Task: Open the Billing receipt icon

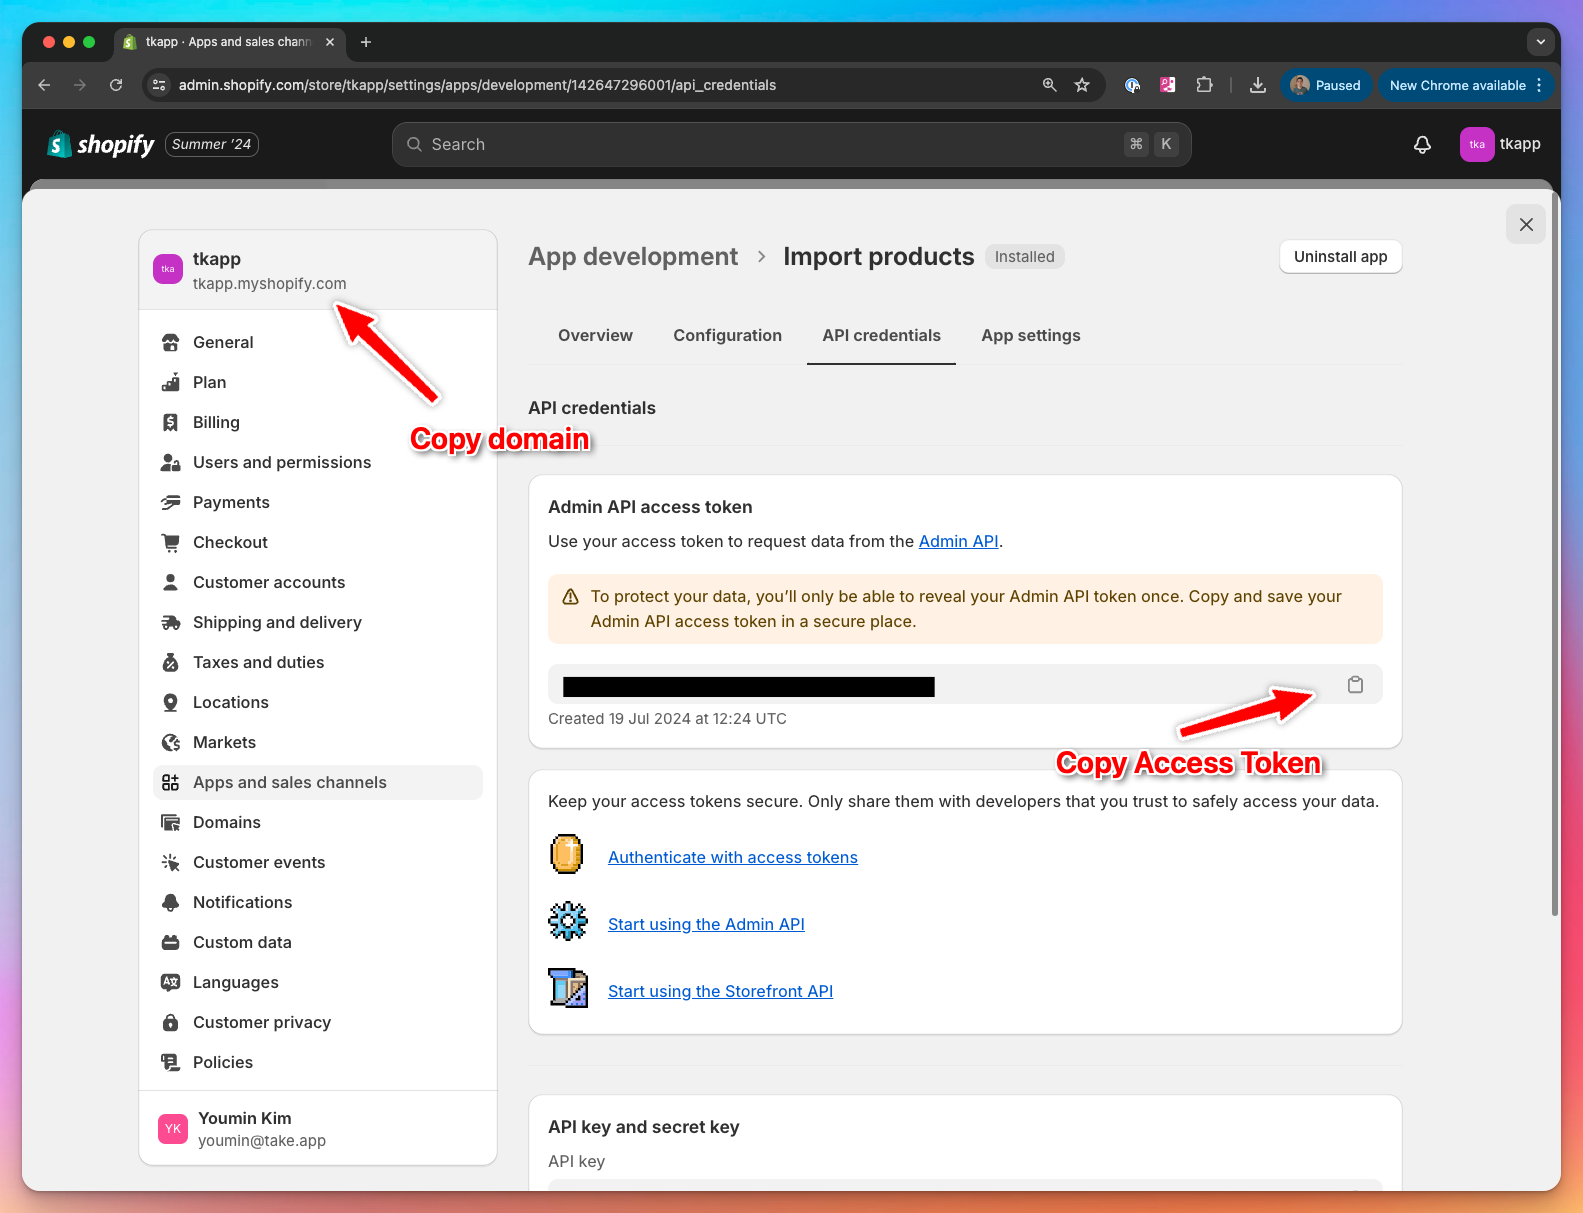Action: (171, 422)
